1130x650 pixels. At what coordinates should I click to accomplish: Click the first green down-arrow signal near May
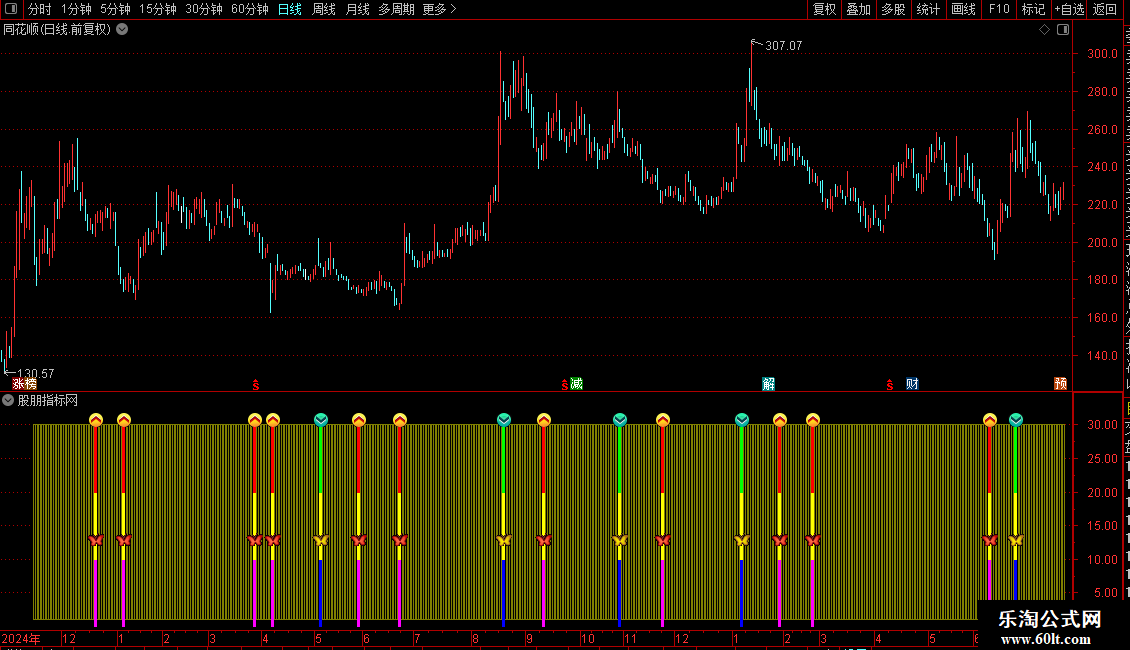(321, 419)
